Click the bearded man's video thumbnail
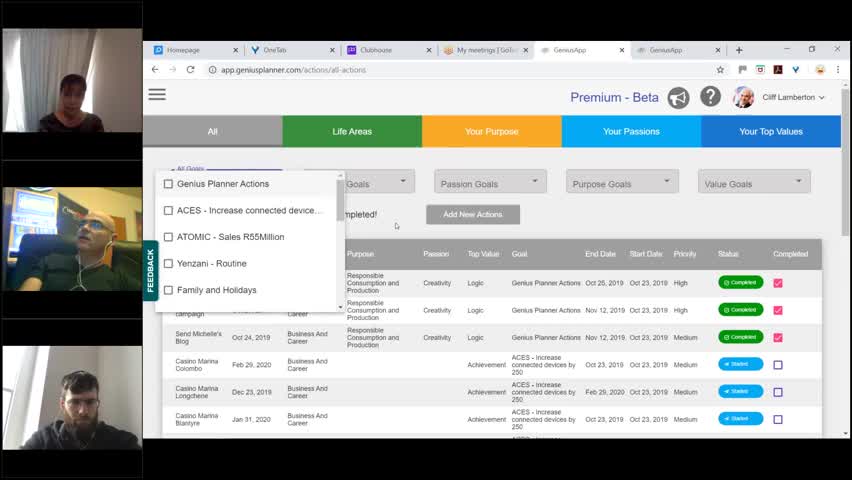Screen dimensions: 852x480 [72, 398]
